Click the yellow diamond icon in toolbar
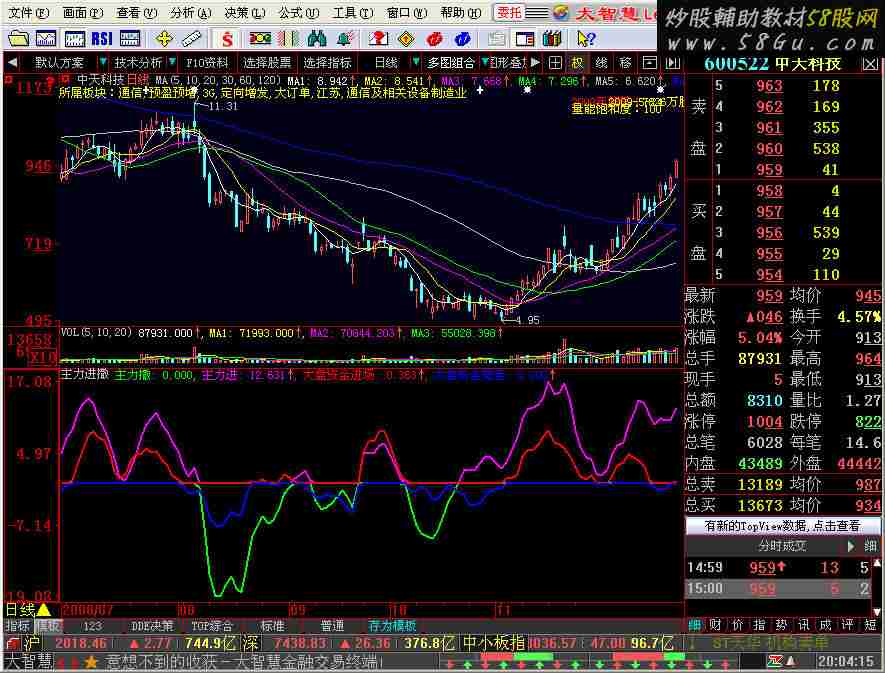This screenshot has width=885, height=673. click(x=406, y=38)
